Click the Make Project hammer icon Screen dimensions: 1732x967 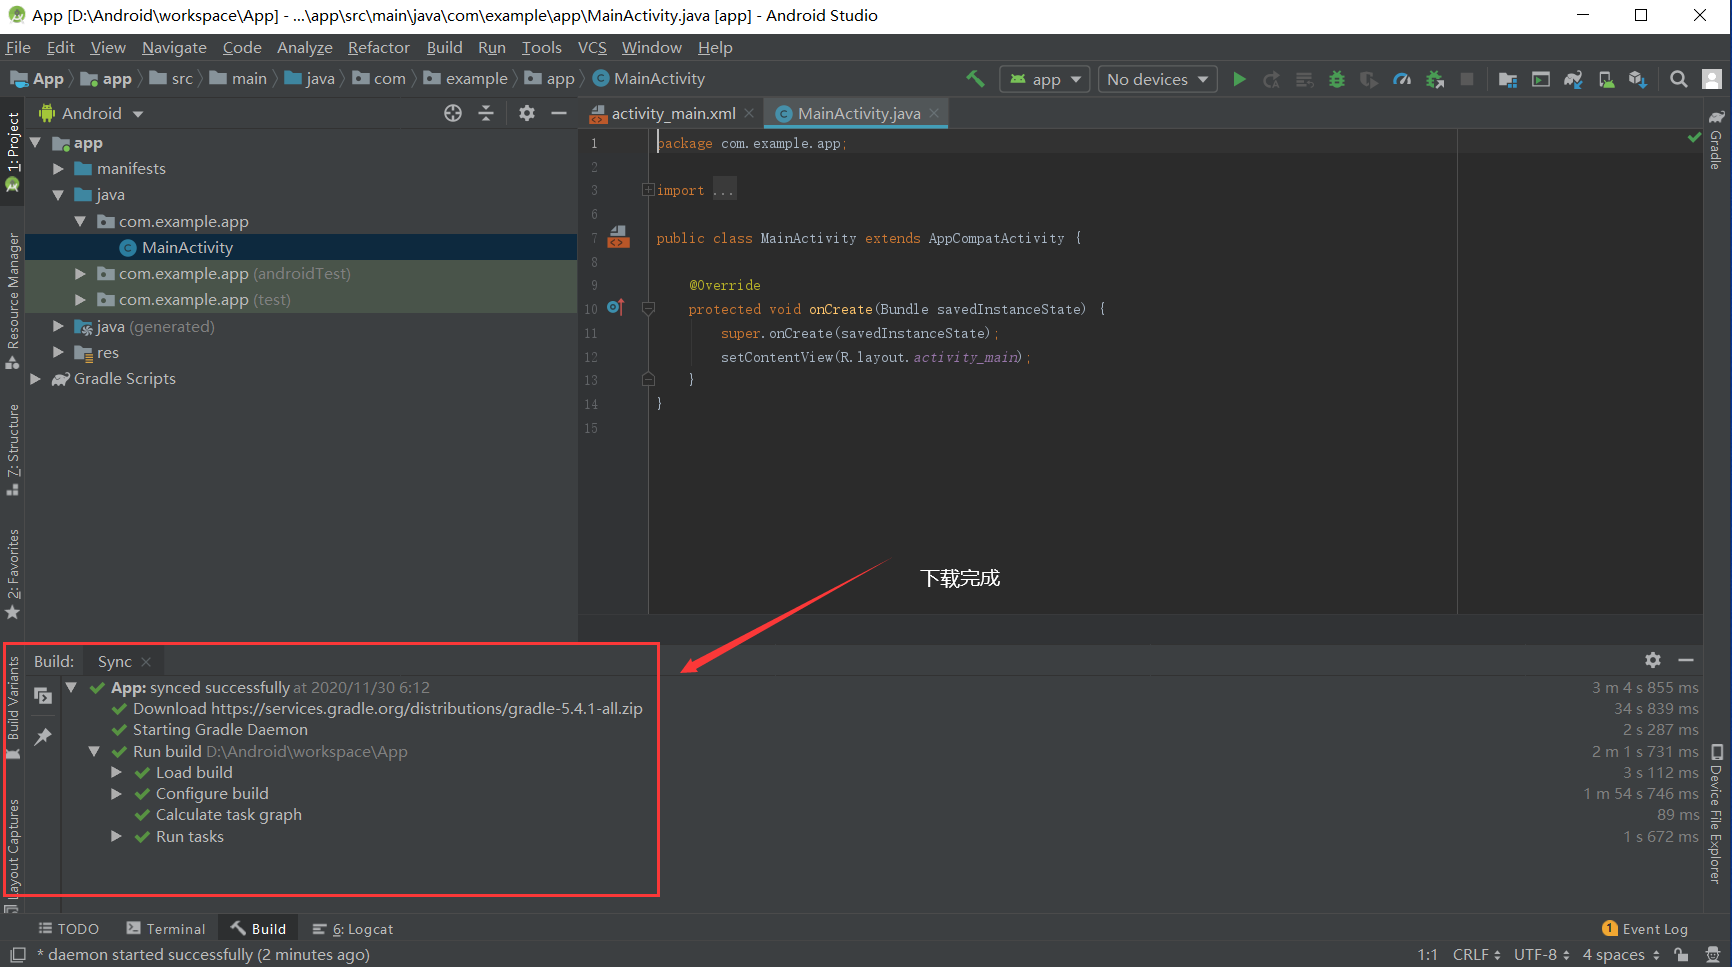coord(975,79)
